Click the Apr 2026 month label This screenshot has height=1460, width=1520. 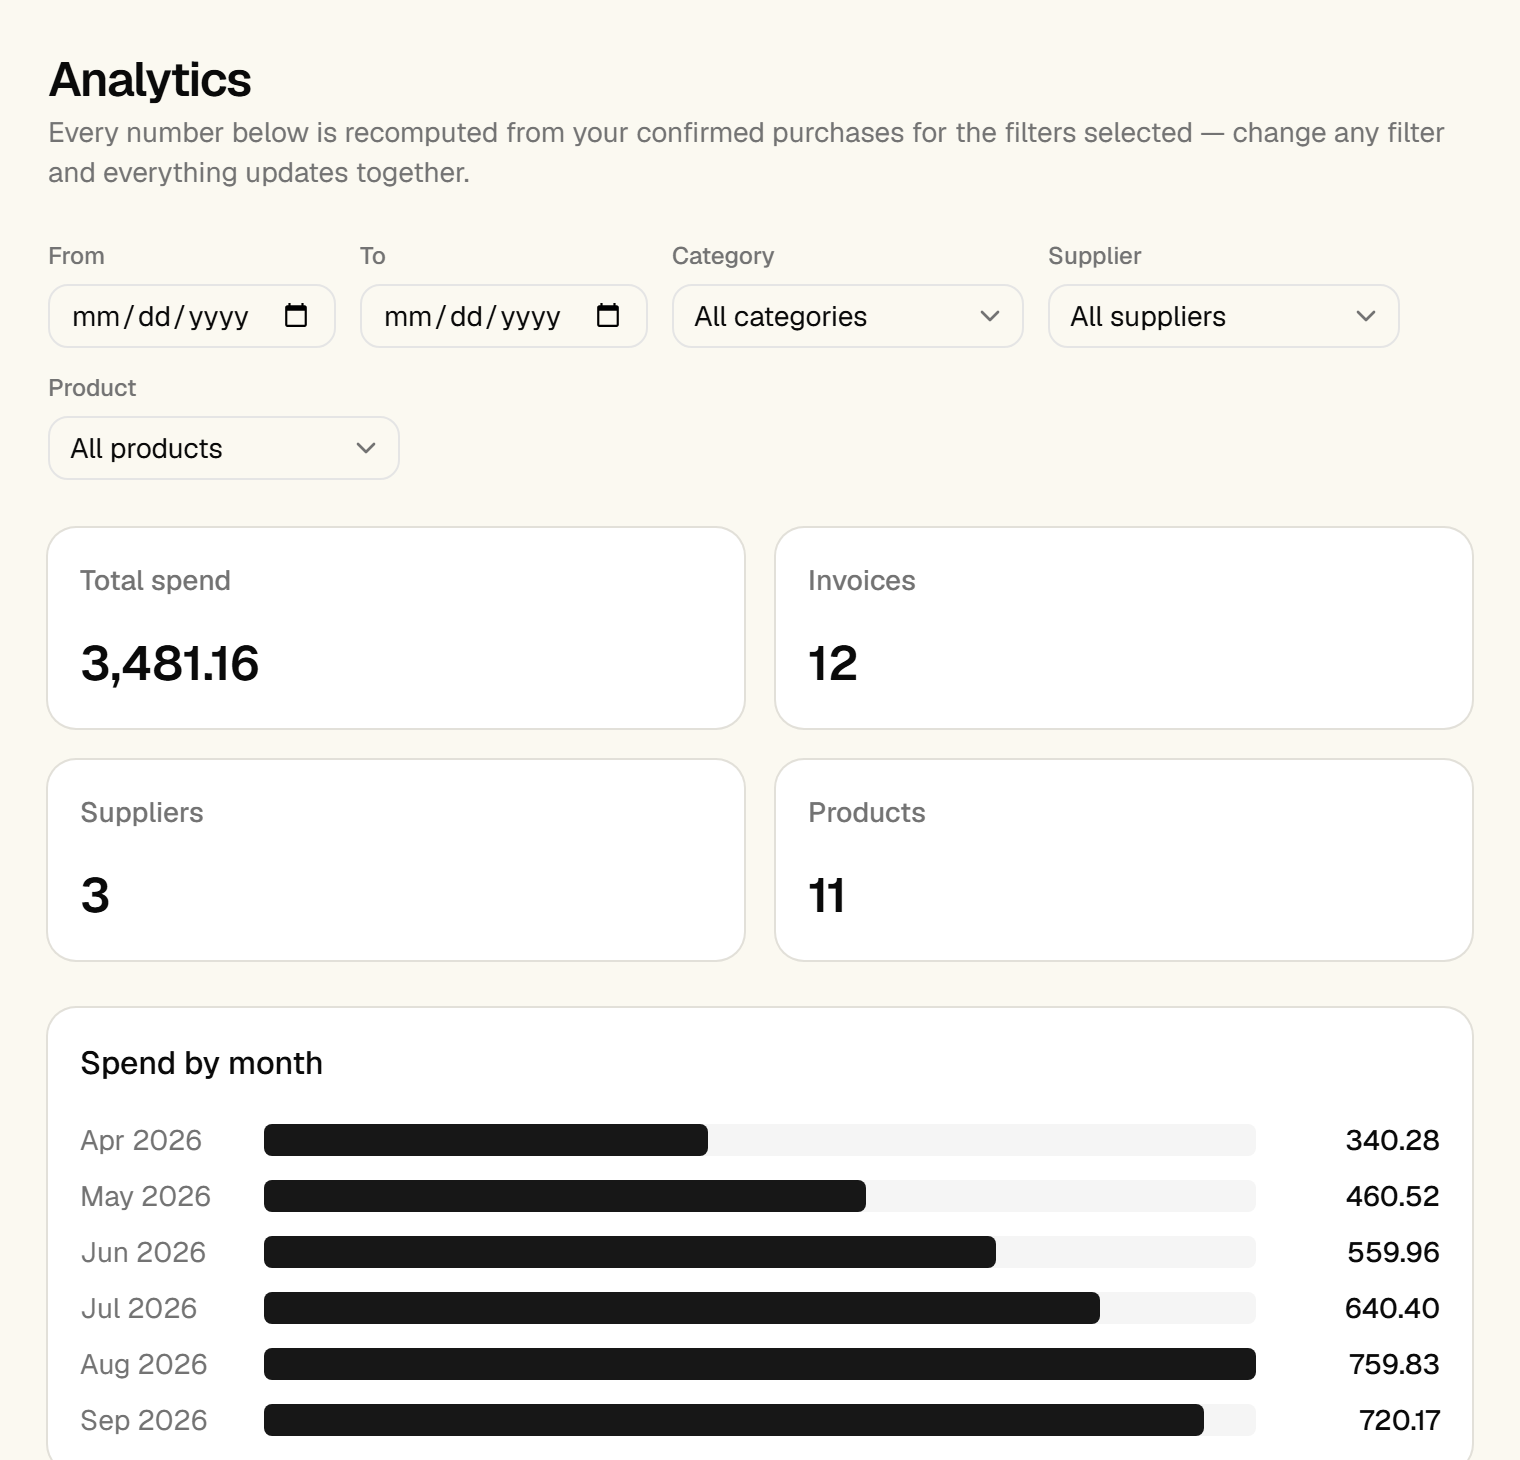pyautogui.click(x=141, y=1140)
